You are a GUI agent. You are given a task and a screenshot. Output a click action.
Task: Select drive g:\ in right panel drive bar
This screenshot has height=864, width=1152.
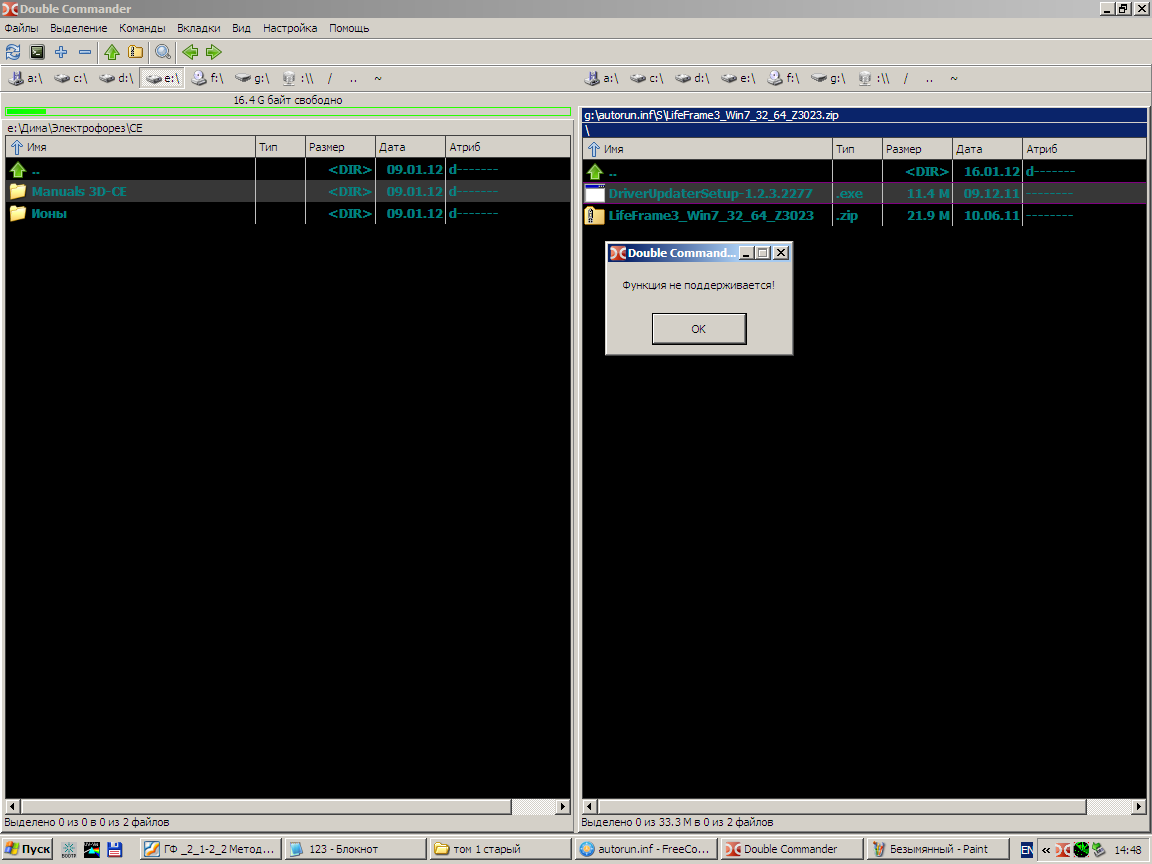[828, 78]
